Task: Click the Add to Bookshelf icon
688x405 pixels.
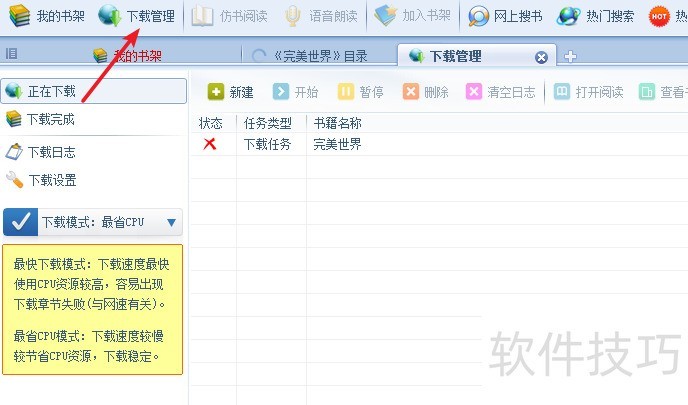Action: [x=385, y=15]
